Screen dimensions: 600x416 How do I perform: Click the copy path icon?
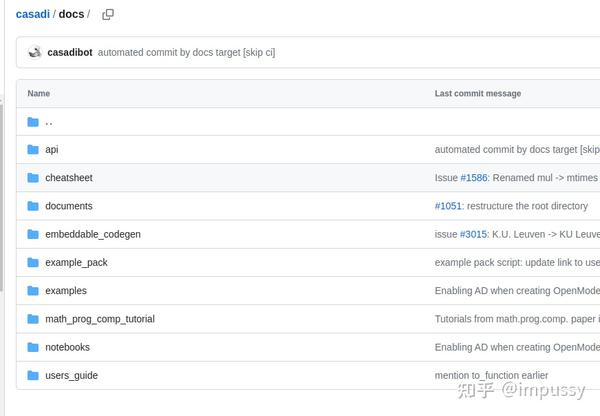pyautogui.click(x=108, y=14)
